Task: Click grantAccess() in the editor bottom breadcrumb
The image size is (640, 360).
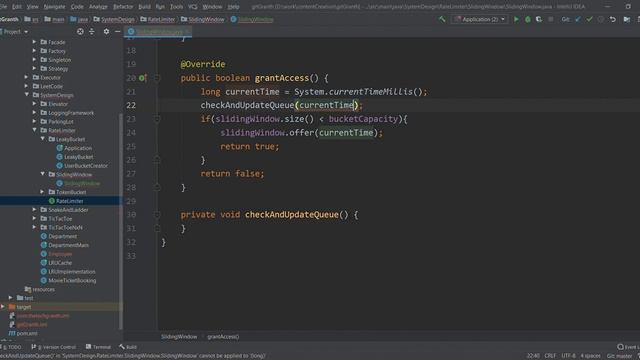Action: pos(223,337)
